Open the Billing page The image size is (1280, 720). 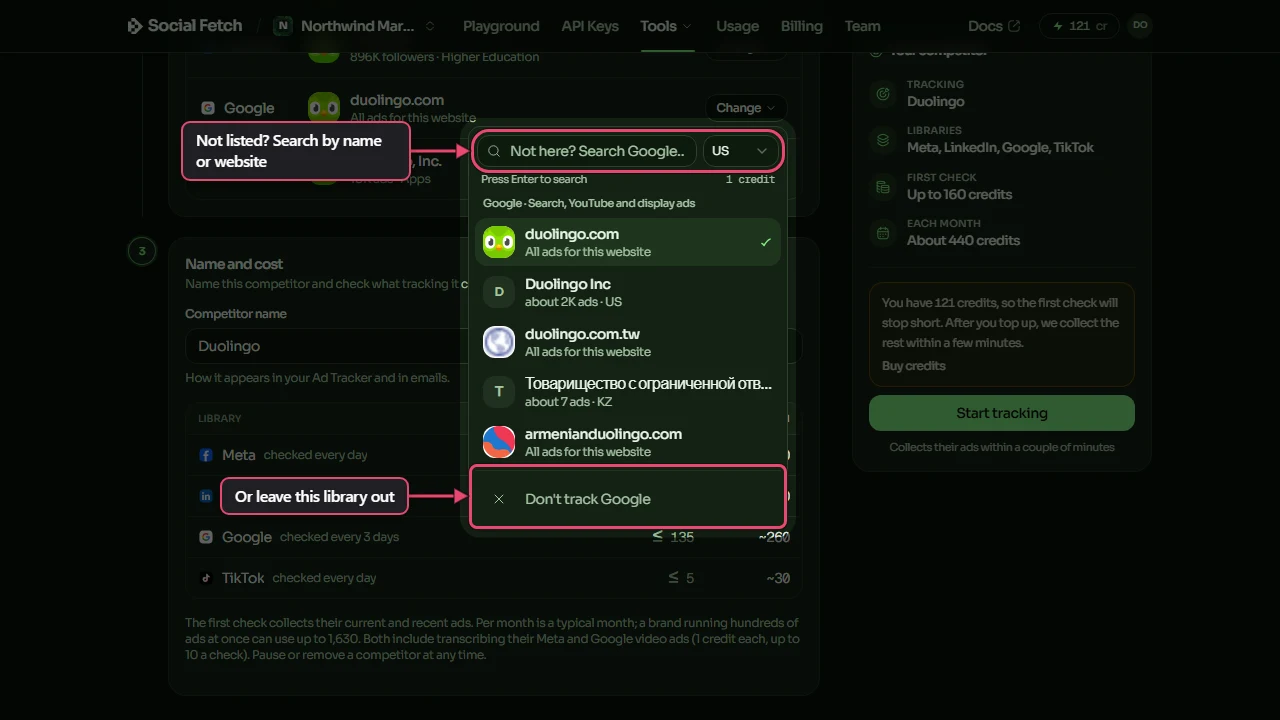801,26
